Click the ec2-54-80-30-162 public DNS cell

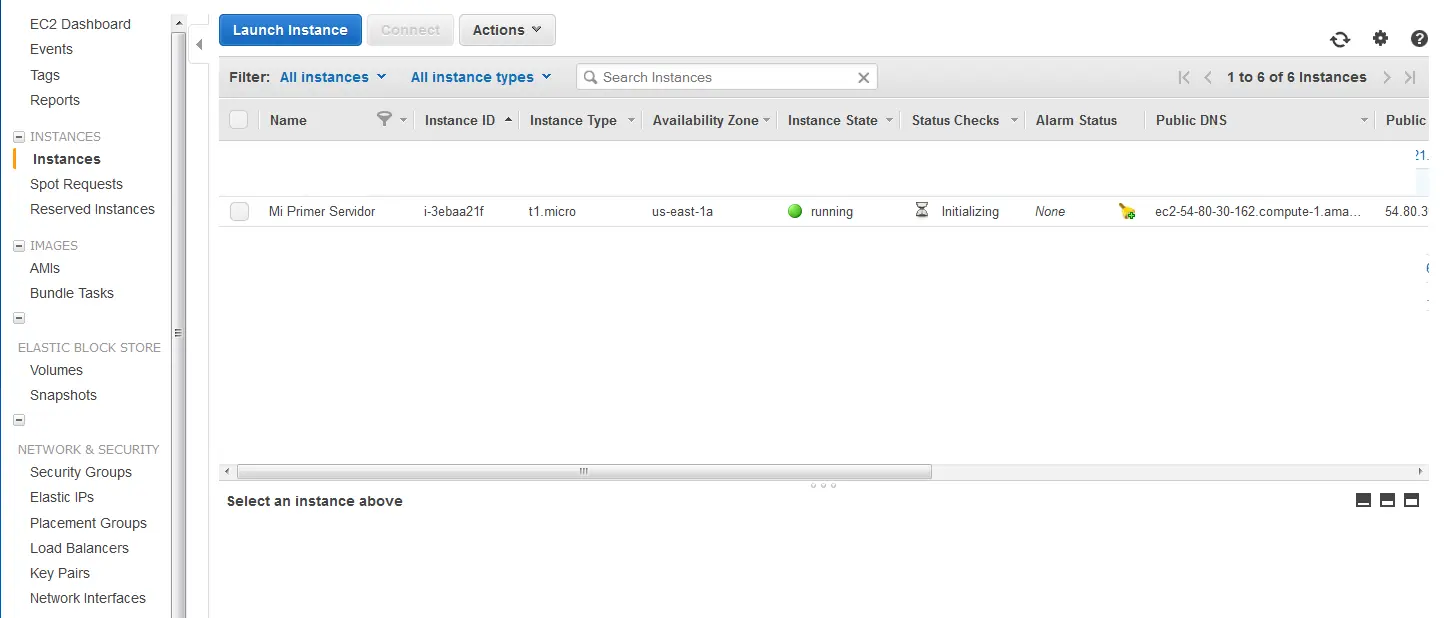(x=1257, y=211)
